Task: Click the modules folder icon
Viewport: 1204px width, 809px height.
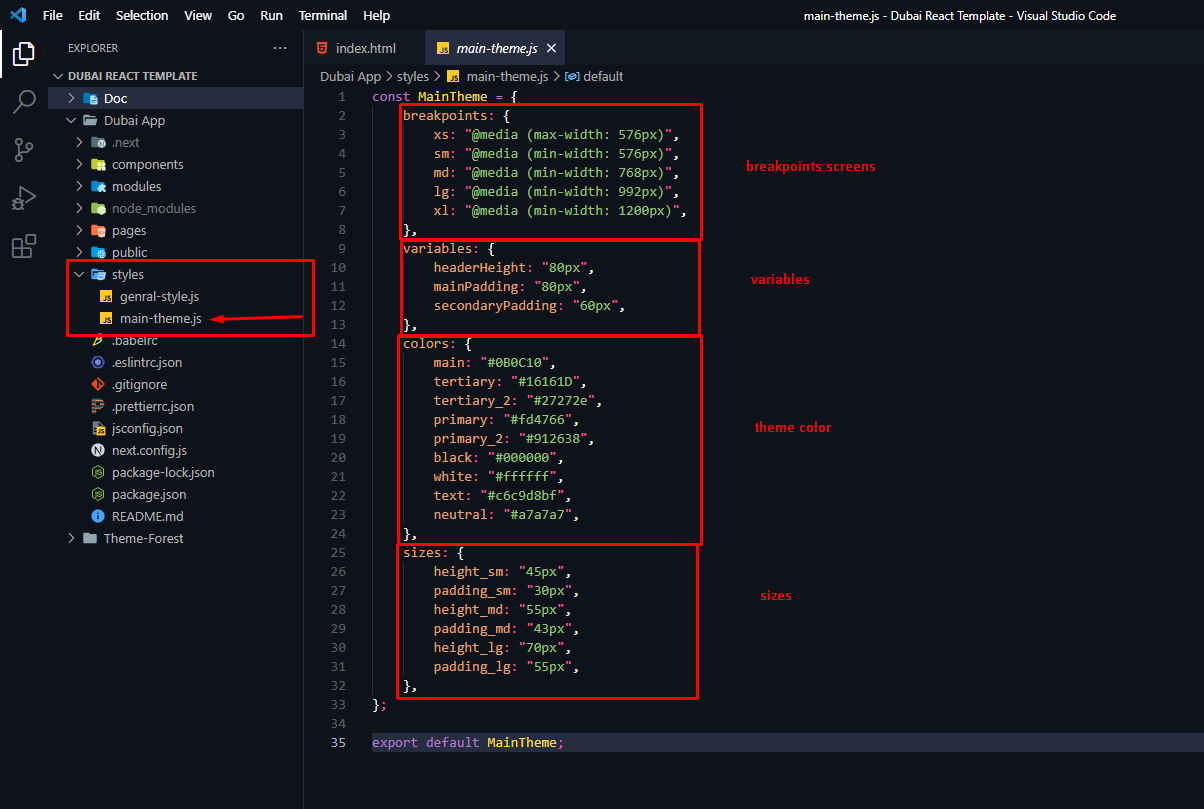Action: coord(98,186)
